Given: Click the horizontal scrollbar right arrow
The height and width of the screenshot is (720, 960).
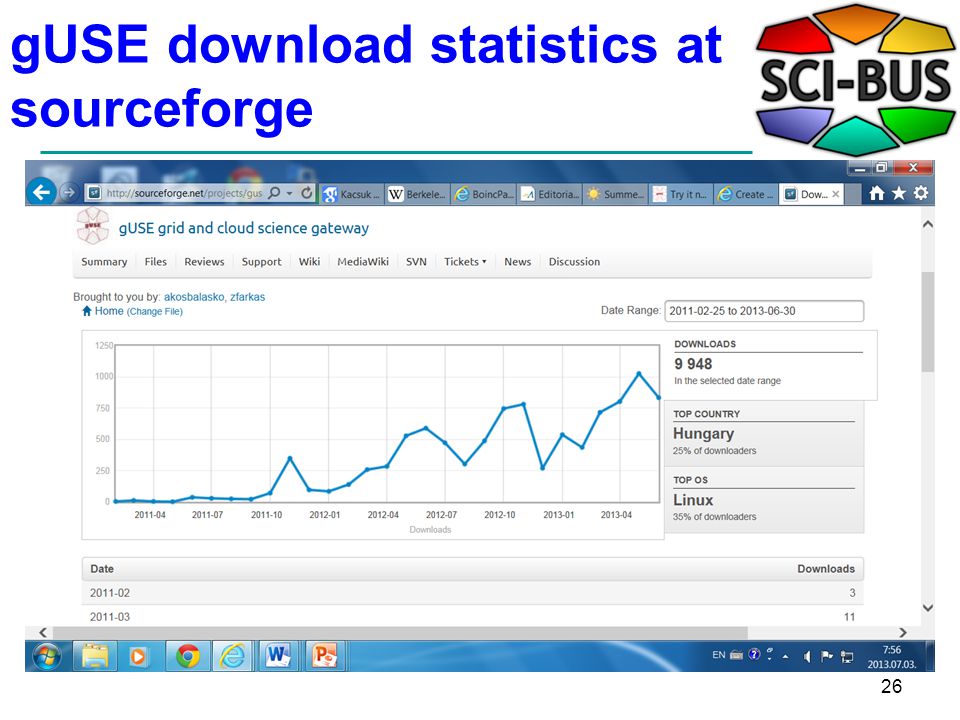Looking at the screenshot, I should pos(903,632).
